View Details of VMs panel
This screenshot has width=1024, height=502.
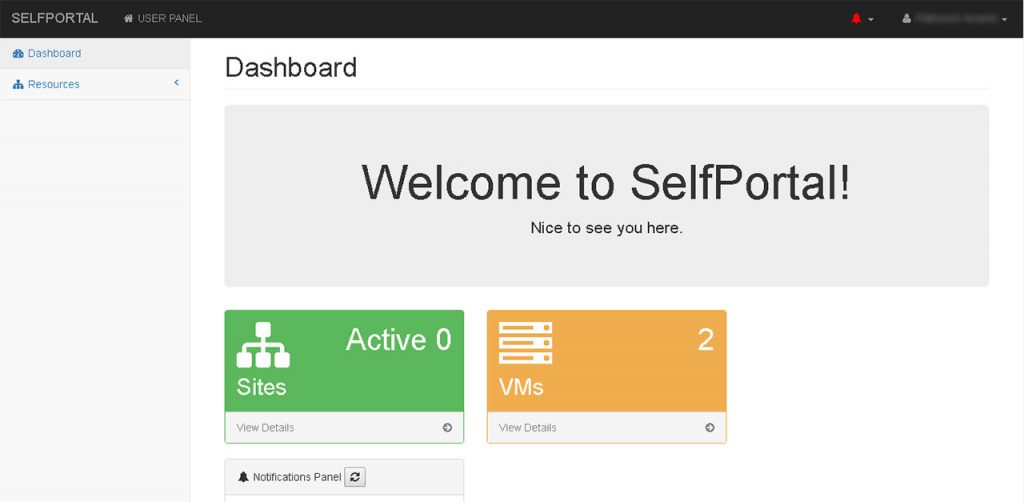607,428
